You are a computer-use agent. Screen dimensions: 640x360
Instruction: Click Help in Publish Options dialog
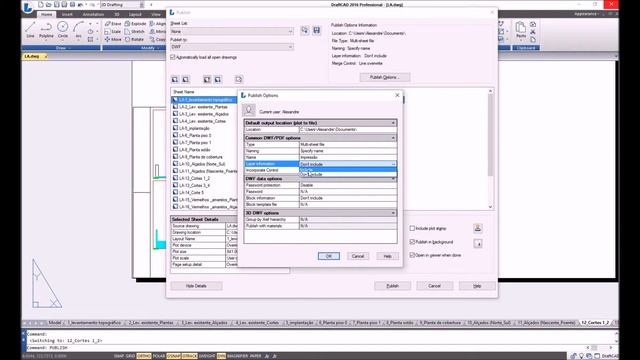pyautogui.click(x=387, y=256)
